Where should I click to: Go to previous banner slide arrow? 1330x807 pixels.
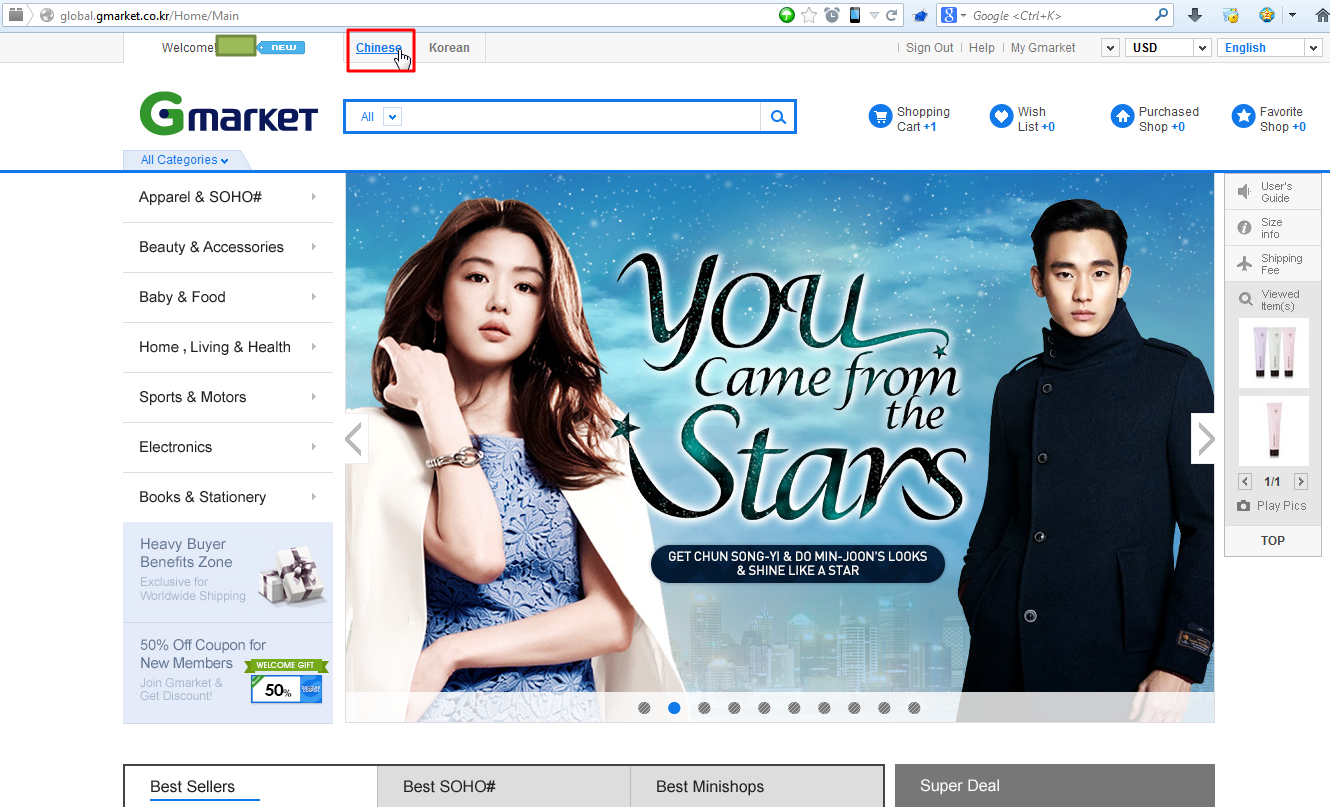tap(356, 438)
